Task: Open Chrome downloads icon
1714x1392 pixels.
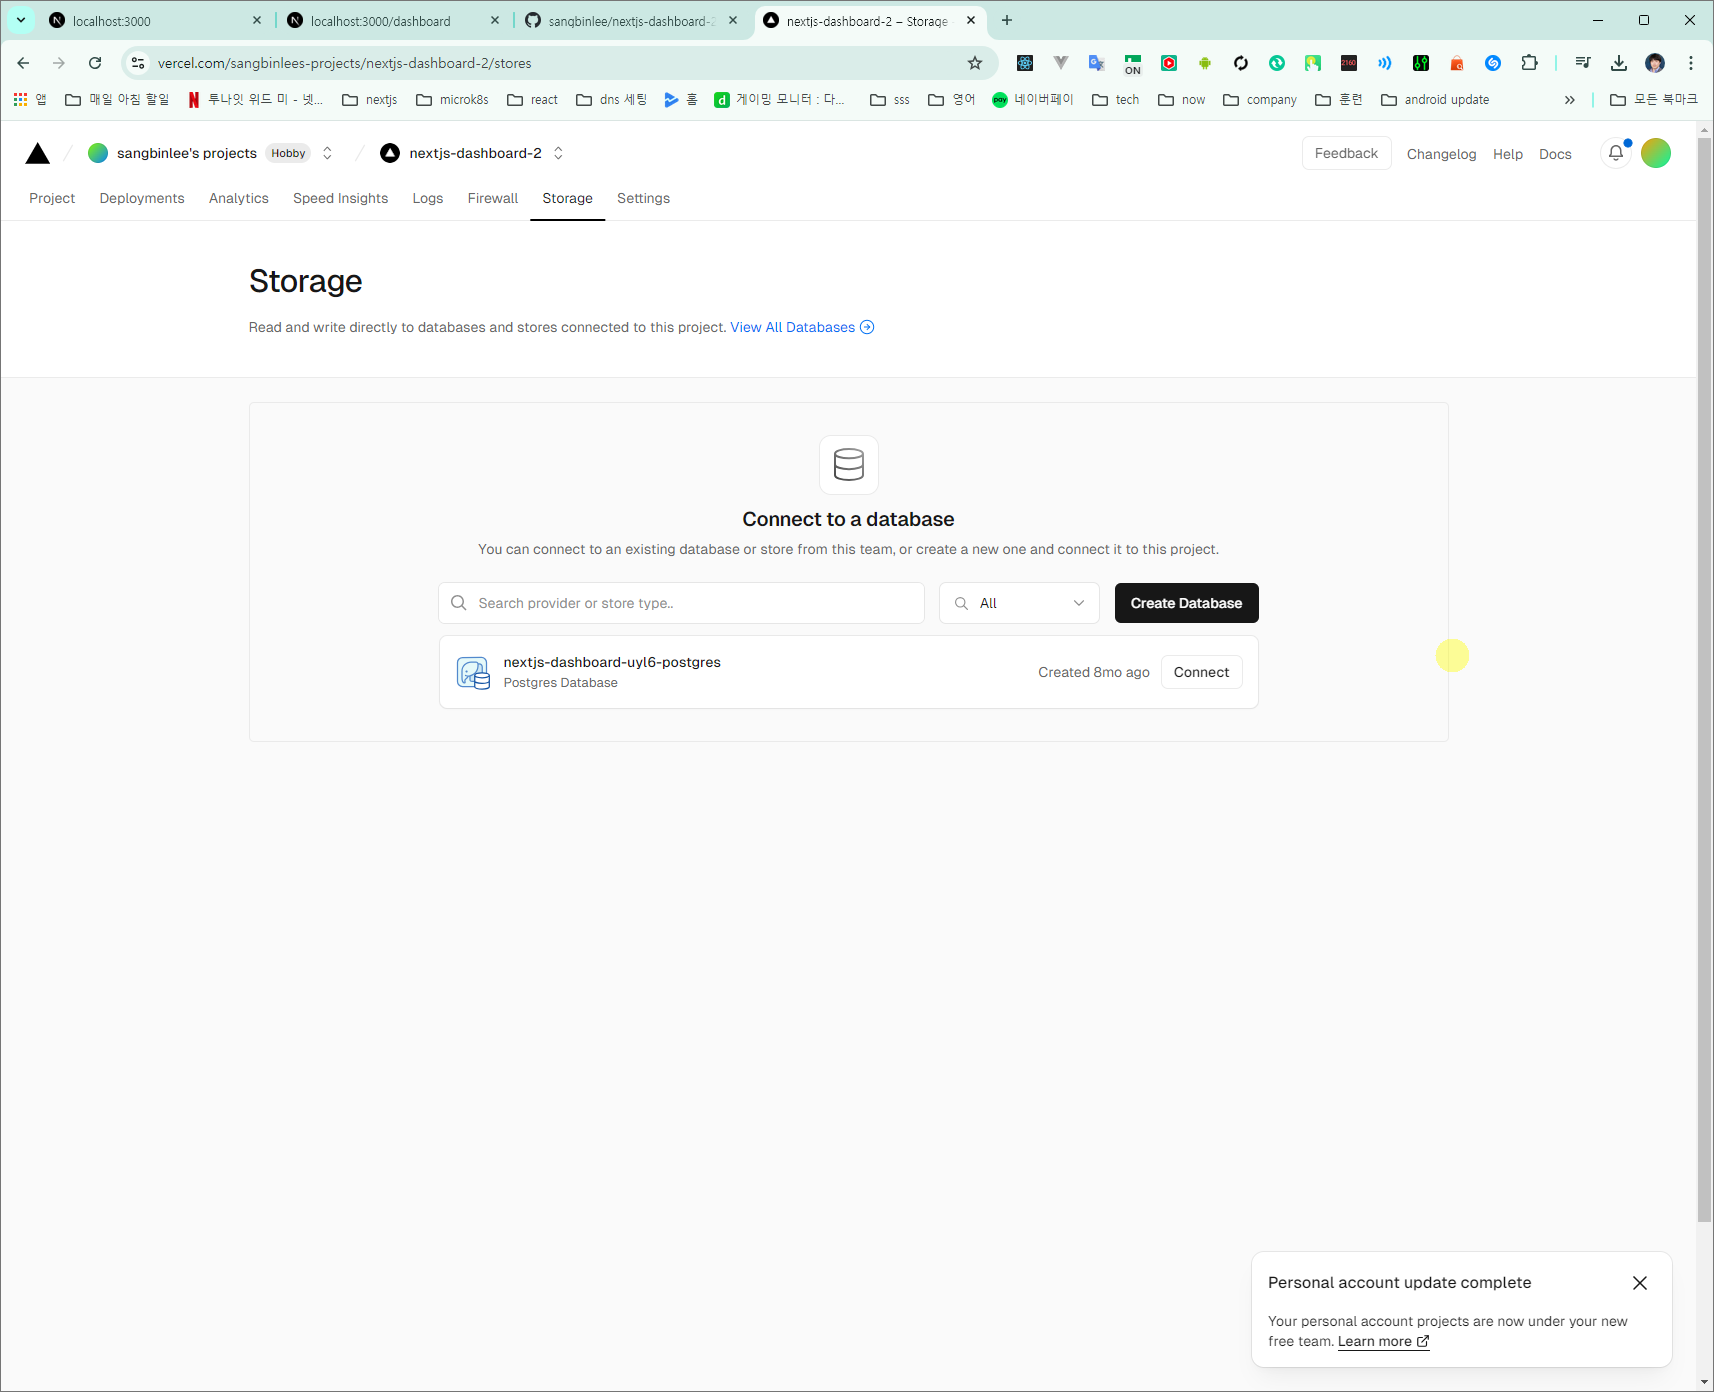Action: pyautogui.click(x=1619, y=63)
